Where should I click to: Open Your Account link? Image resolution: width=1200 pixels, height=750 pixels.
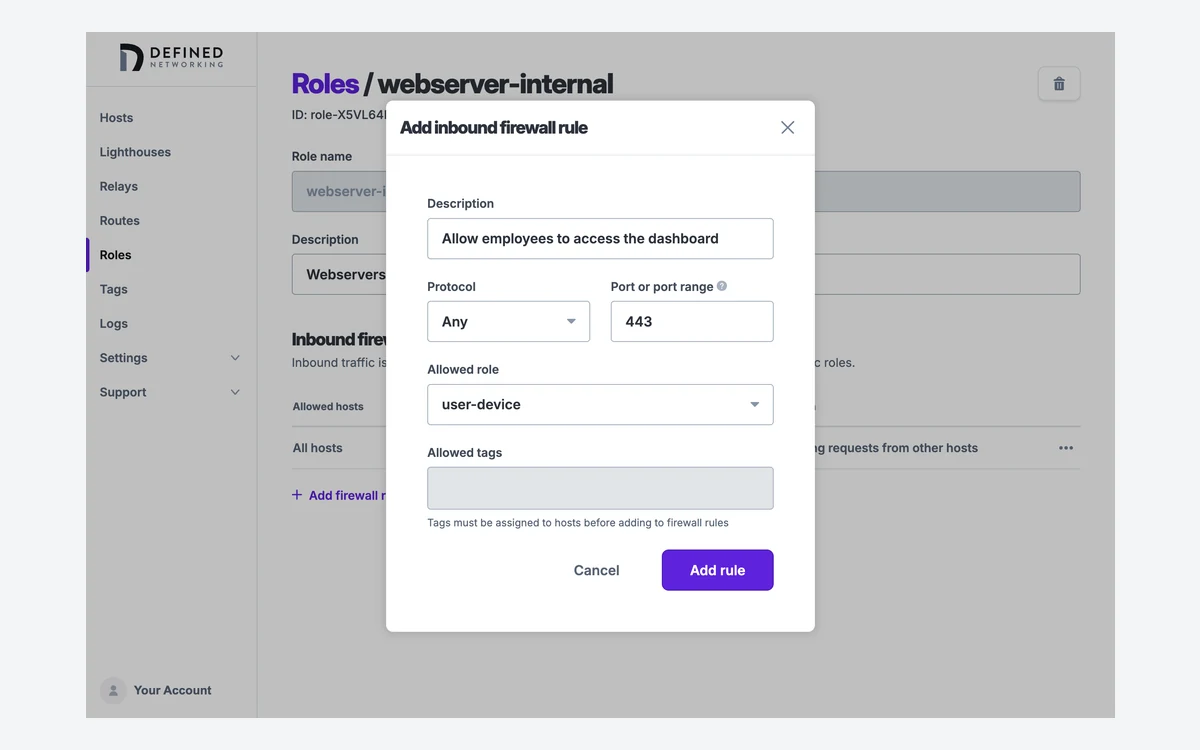point(173,690)
